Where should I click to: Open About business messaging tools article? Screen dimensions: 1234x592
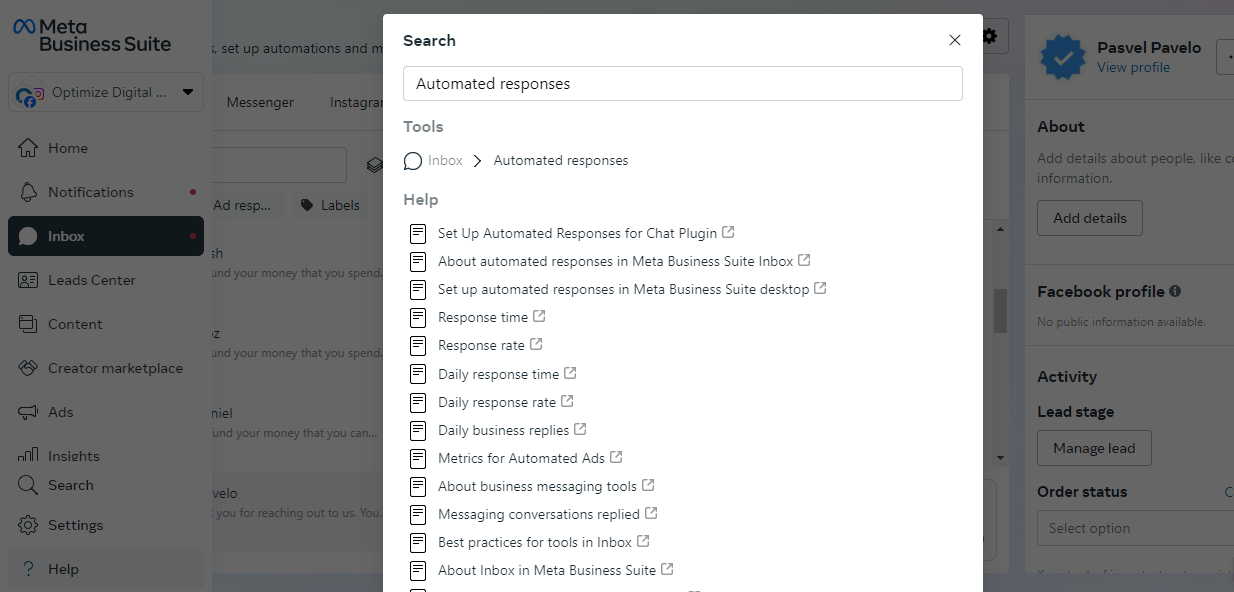coord(537,486)
